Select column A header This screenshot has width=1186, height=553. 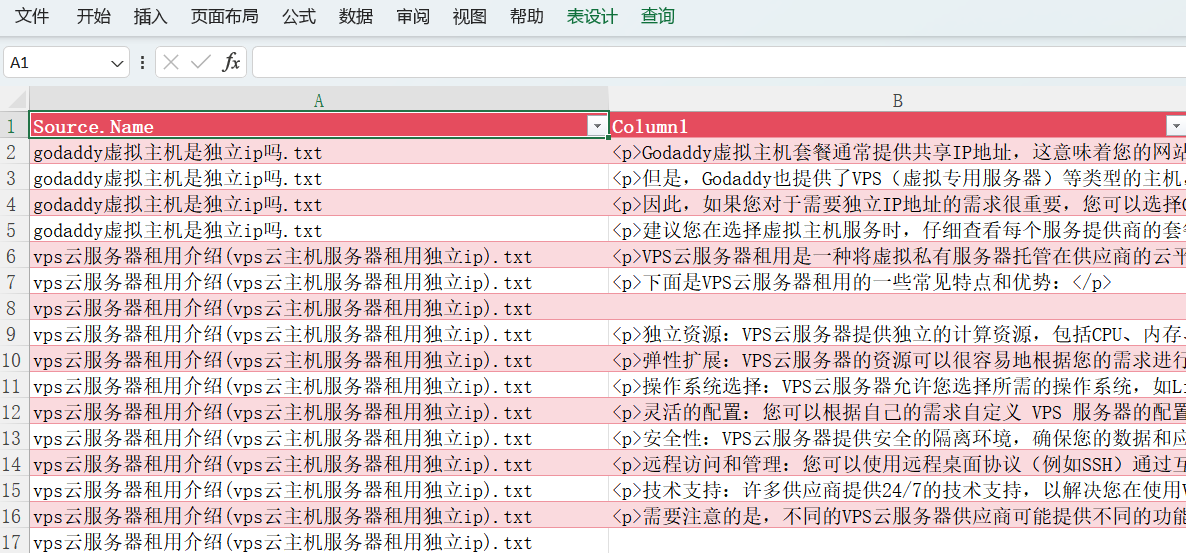click(318, 100)
